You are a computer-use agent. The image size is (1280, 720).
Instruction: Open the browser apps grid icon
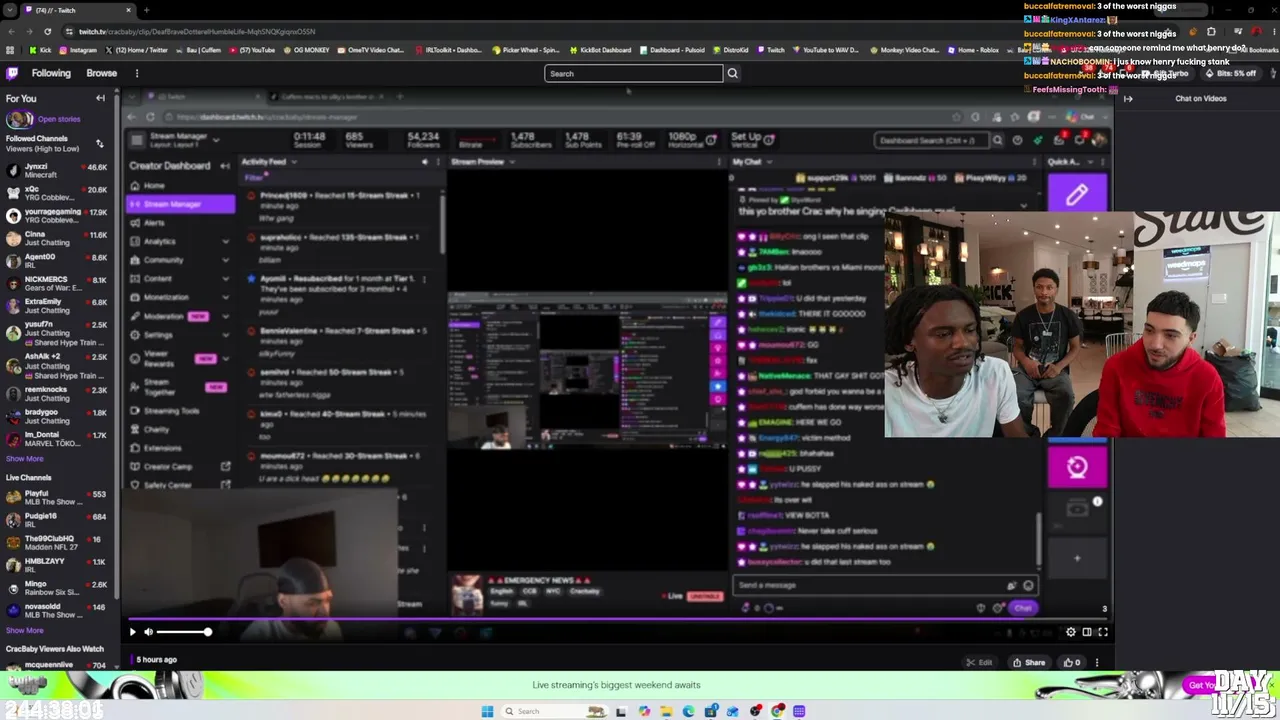pos(10,50)
